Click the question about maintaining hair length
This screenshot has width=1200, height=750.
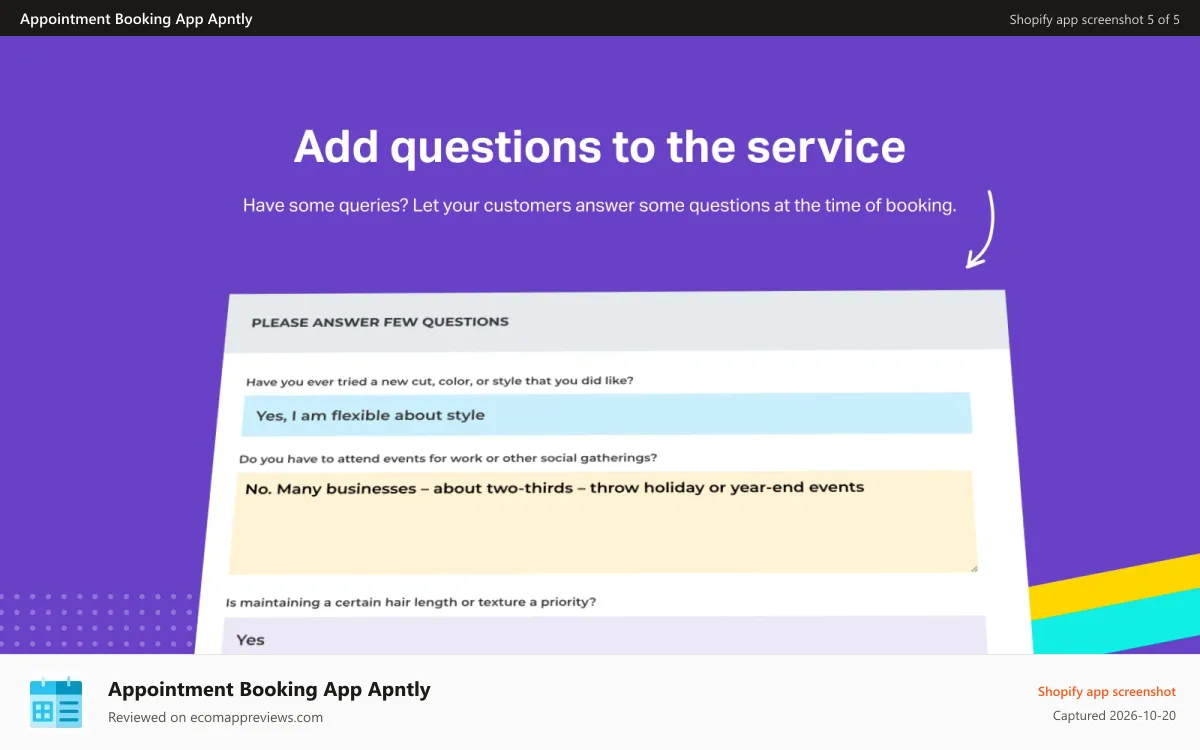(411, 602)
